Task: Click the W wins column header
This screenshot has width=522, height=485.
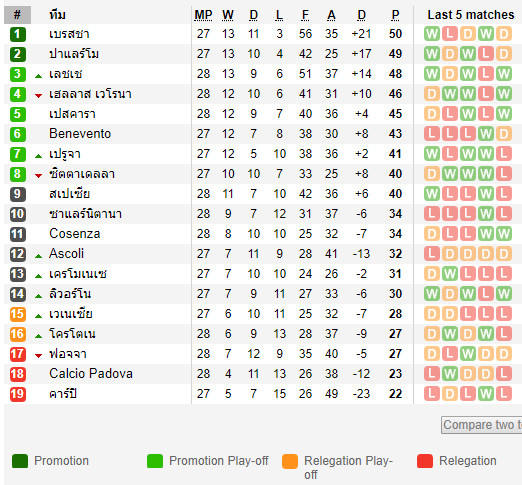Action: pyautogui.click(x=228, y=15)
